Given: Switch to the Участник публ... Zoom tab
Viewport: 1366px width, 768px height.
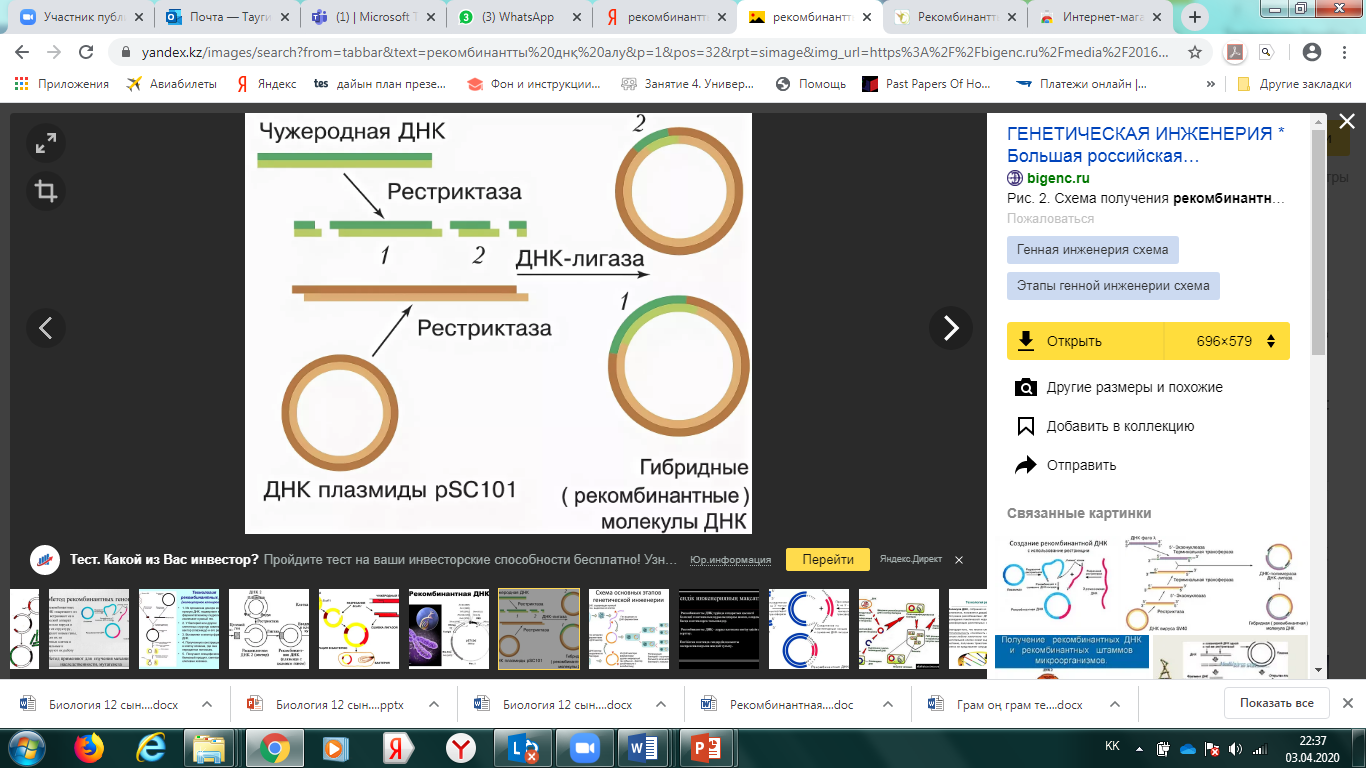Looking at the screenshot, I should pos(82,17).
